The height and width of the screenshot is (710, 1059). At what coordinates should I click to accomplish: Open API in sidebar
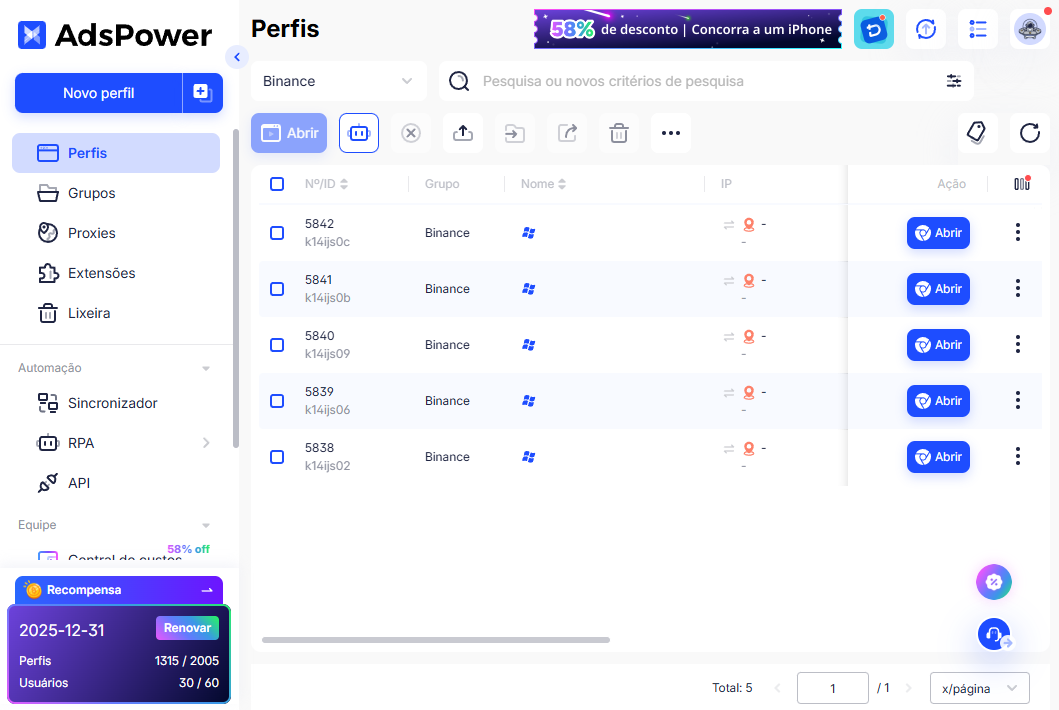pos(116,483)
